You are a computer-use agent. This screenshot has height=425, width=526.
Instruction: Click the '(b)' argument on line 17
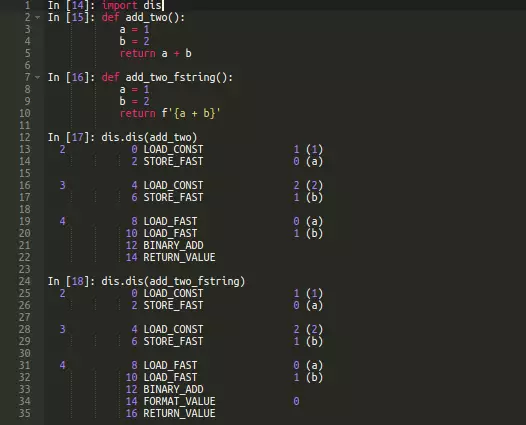314,197
